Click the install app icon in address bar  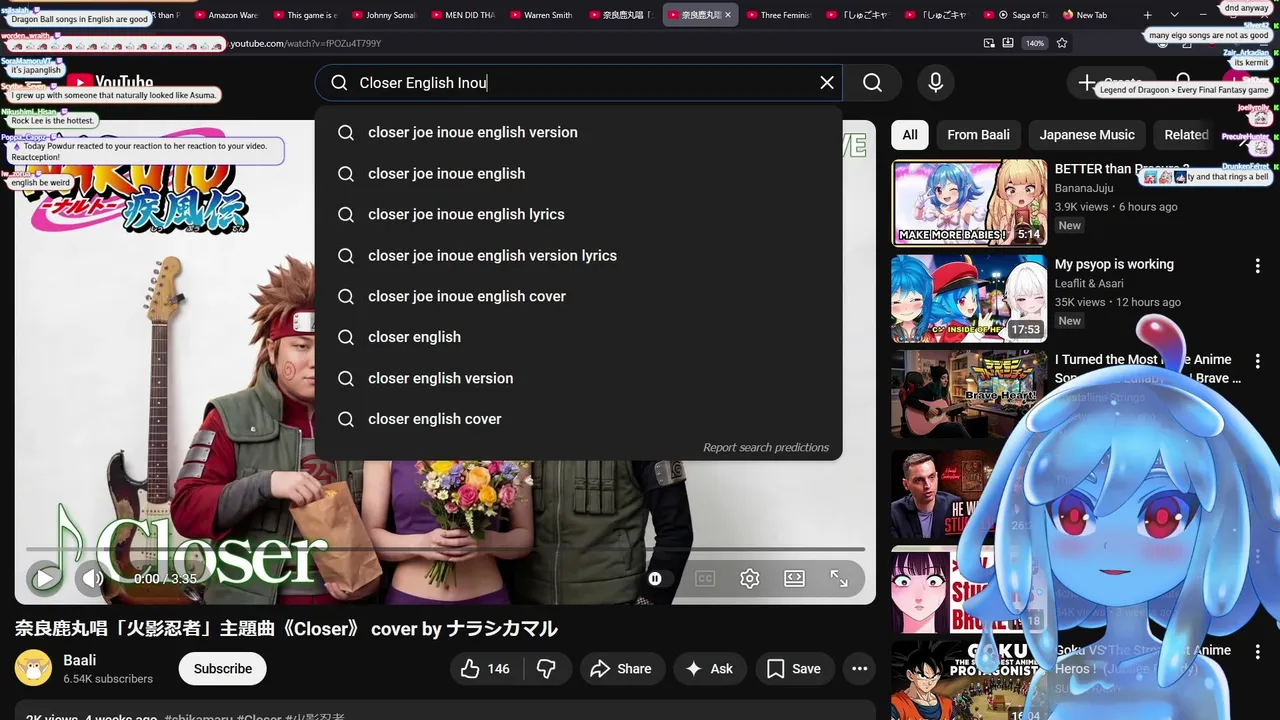(x=1008, y=43)
